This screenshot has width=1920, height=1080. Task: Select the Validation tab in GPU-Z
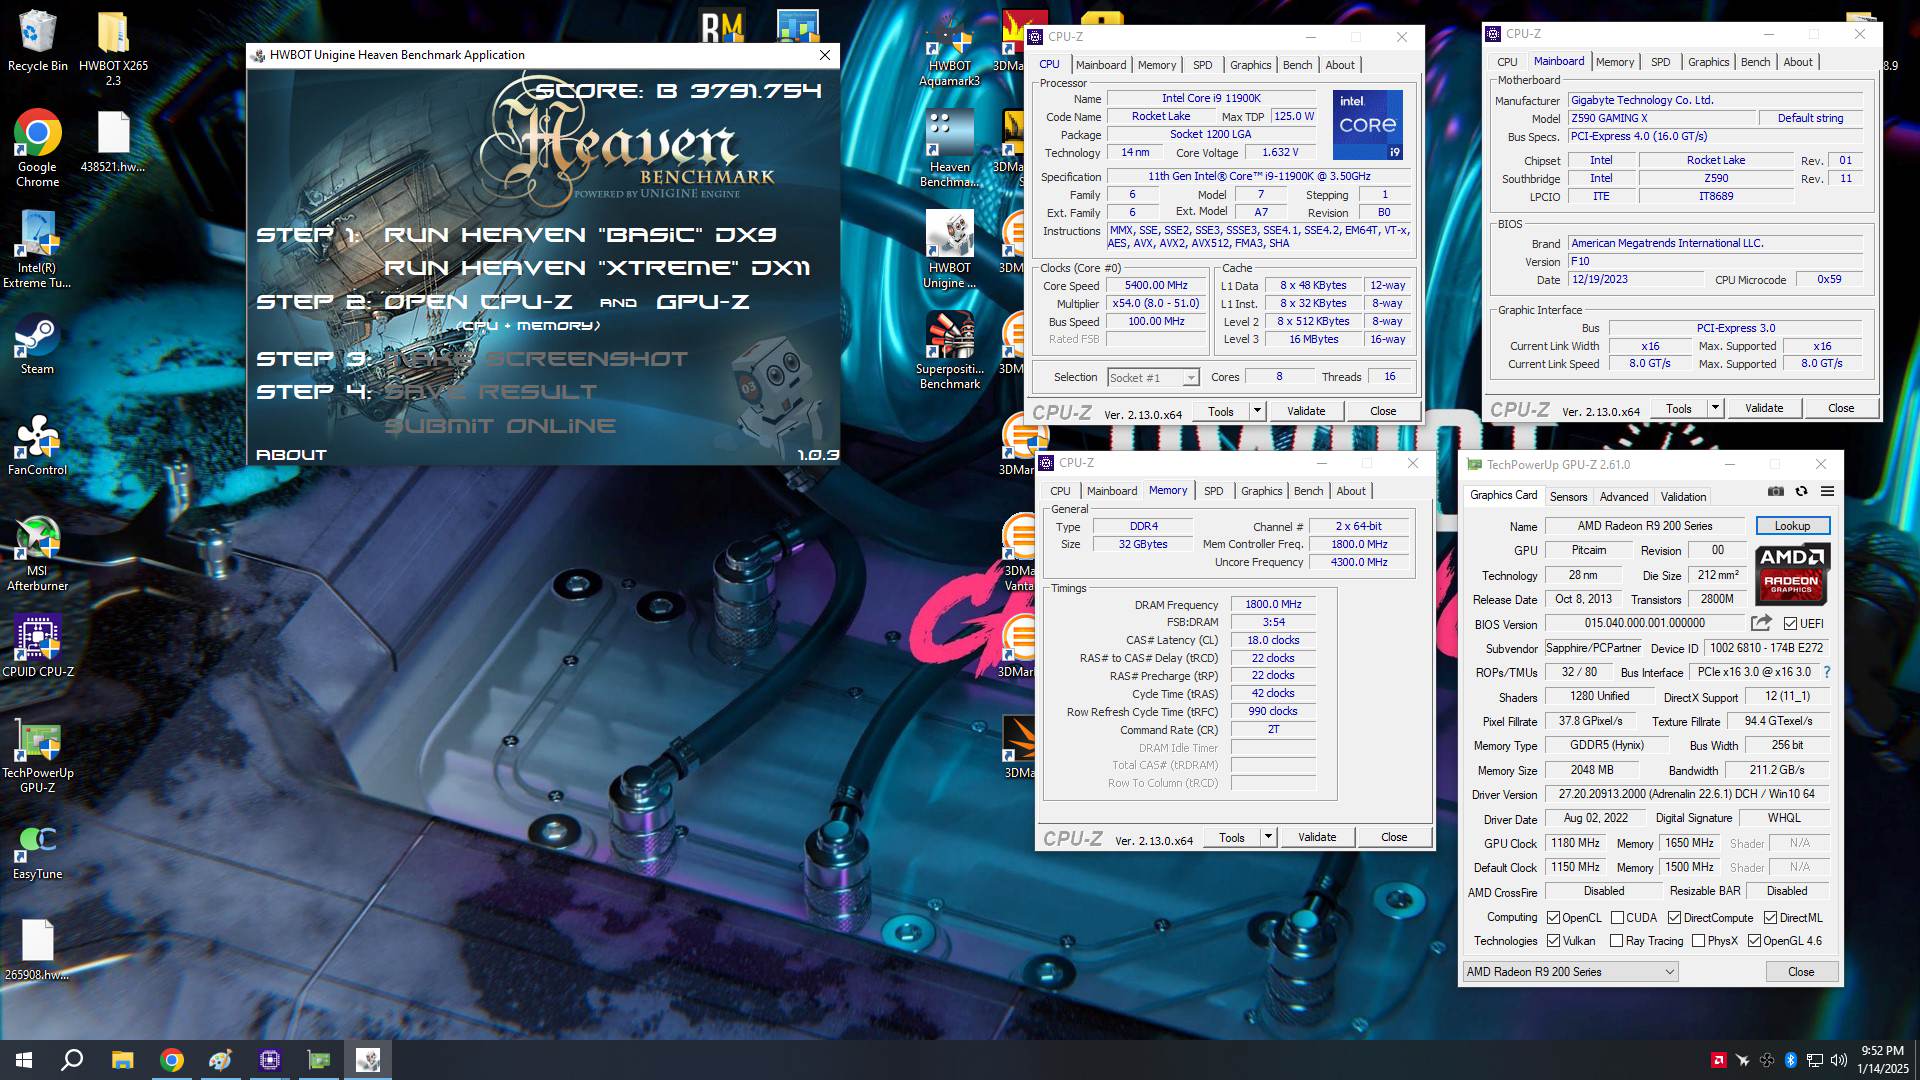[x=1683, y=497]
